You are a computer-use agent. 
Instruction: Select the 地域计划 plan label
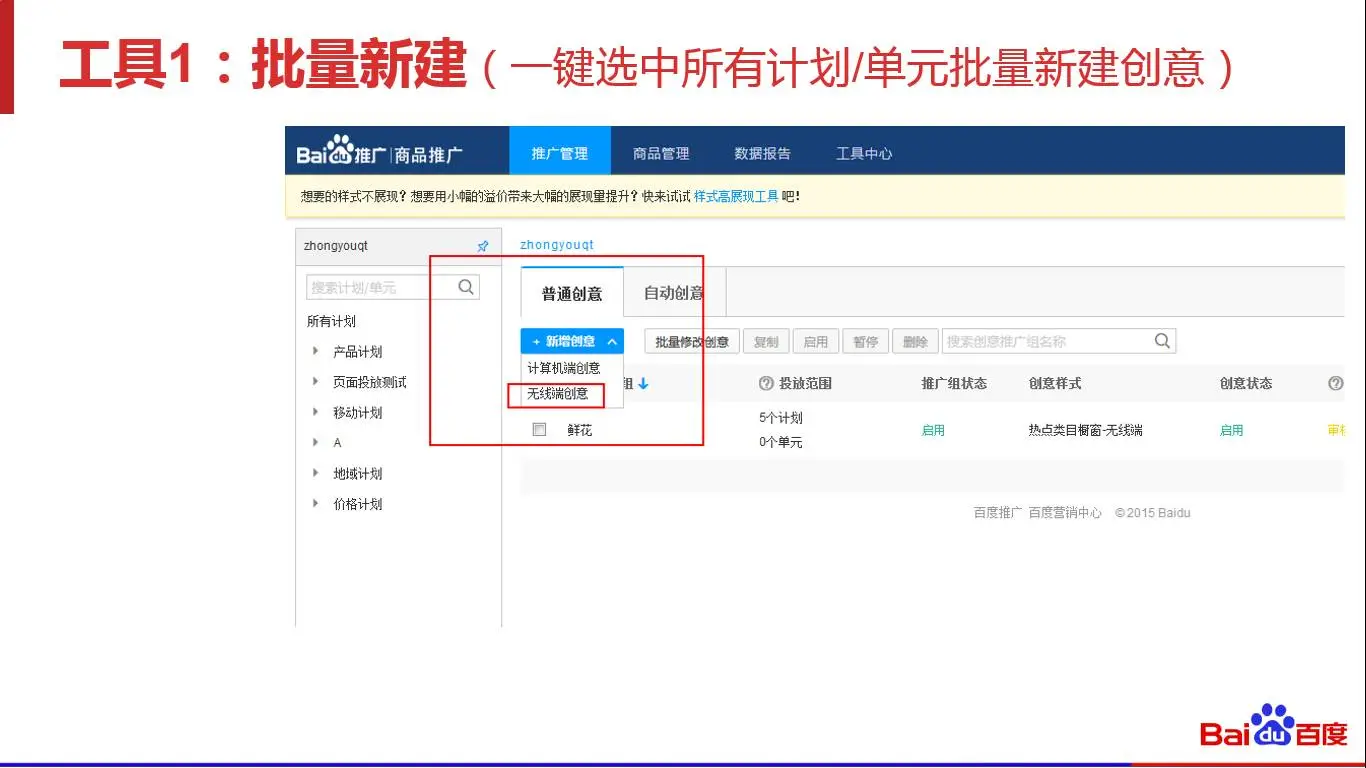coord(357,473)
